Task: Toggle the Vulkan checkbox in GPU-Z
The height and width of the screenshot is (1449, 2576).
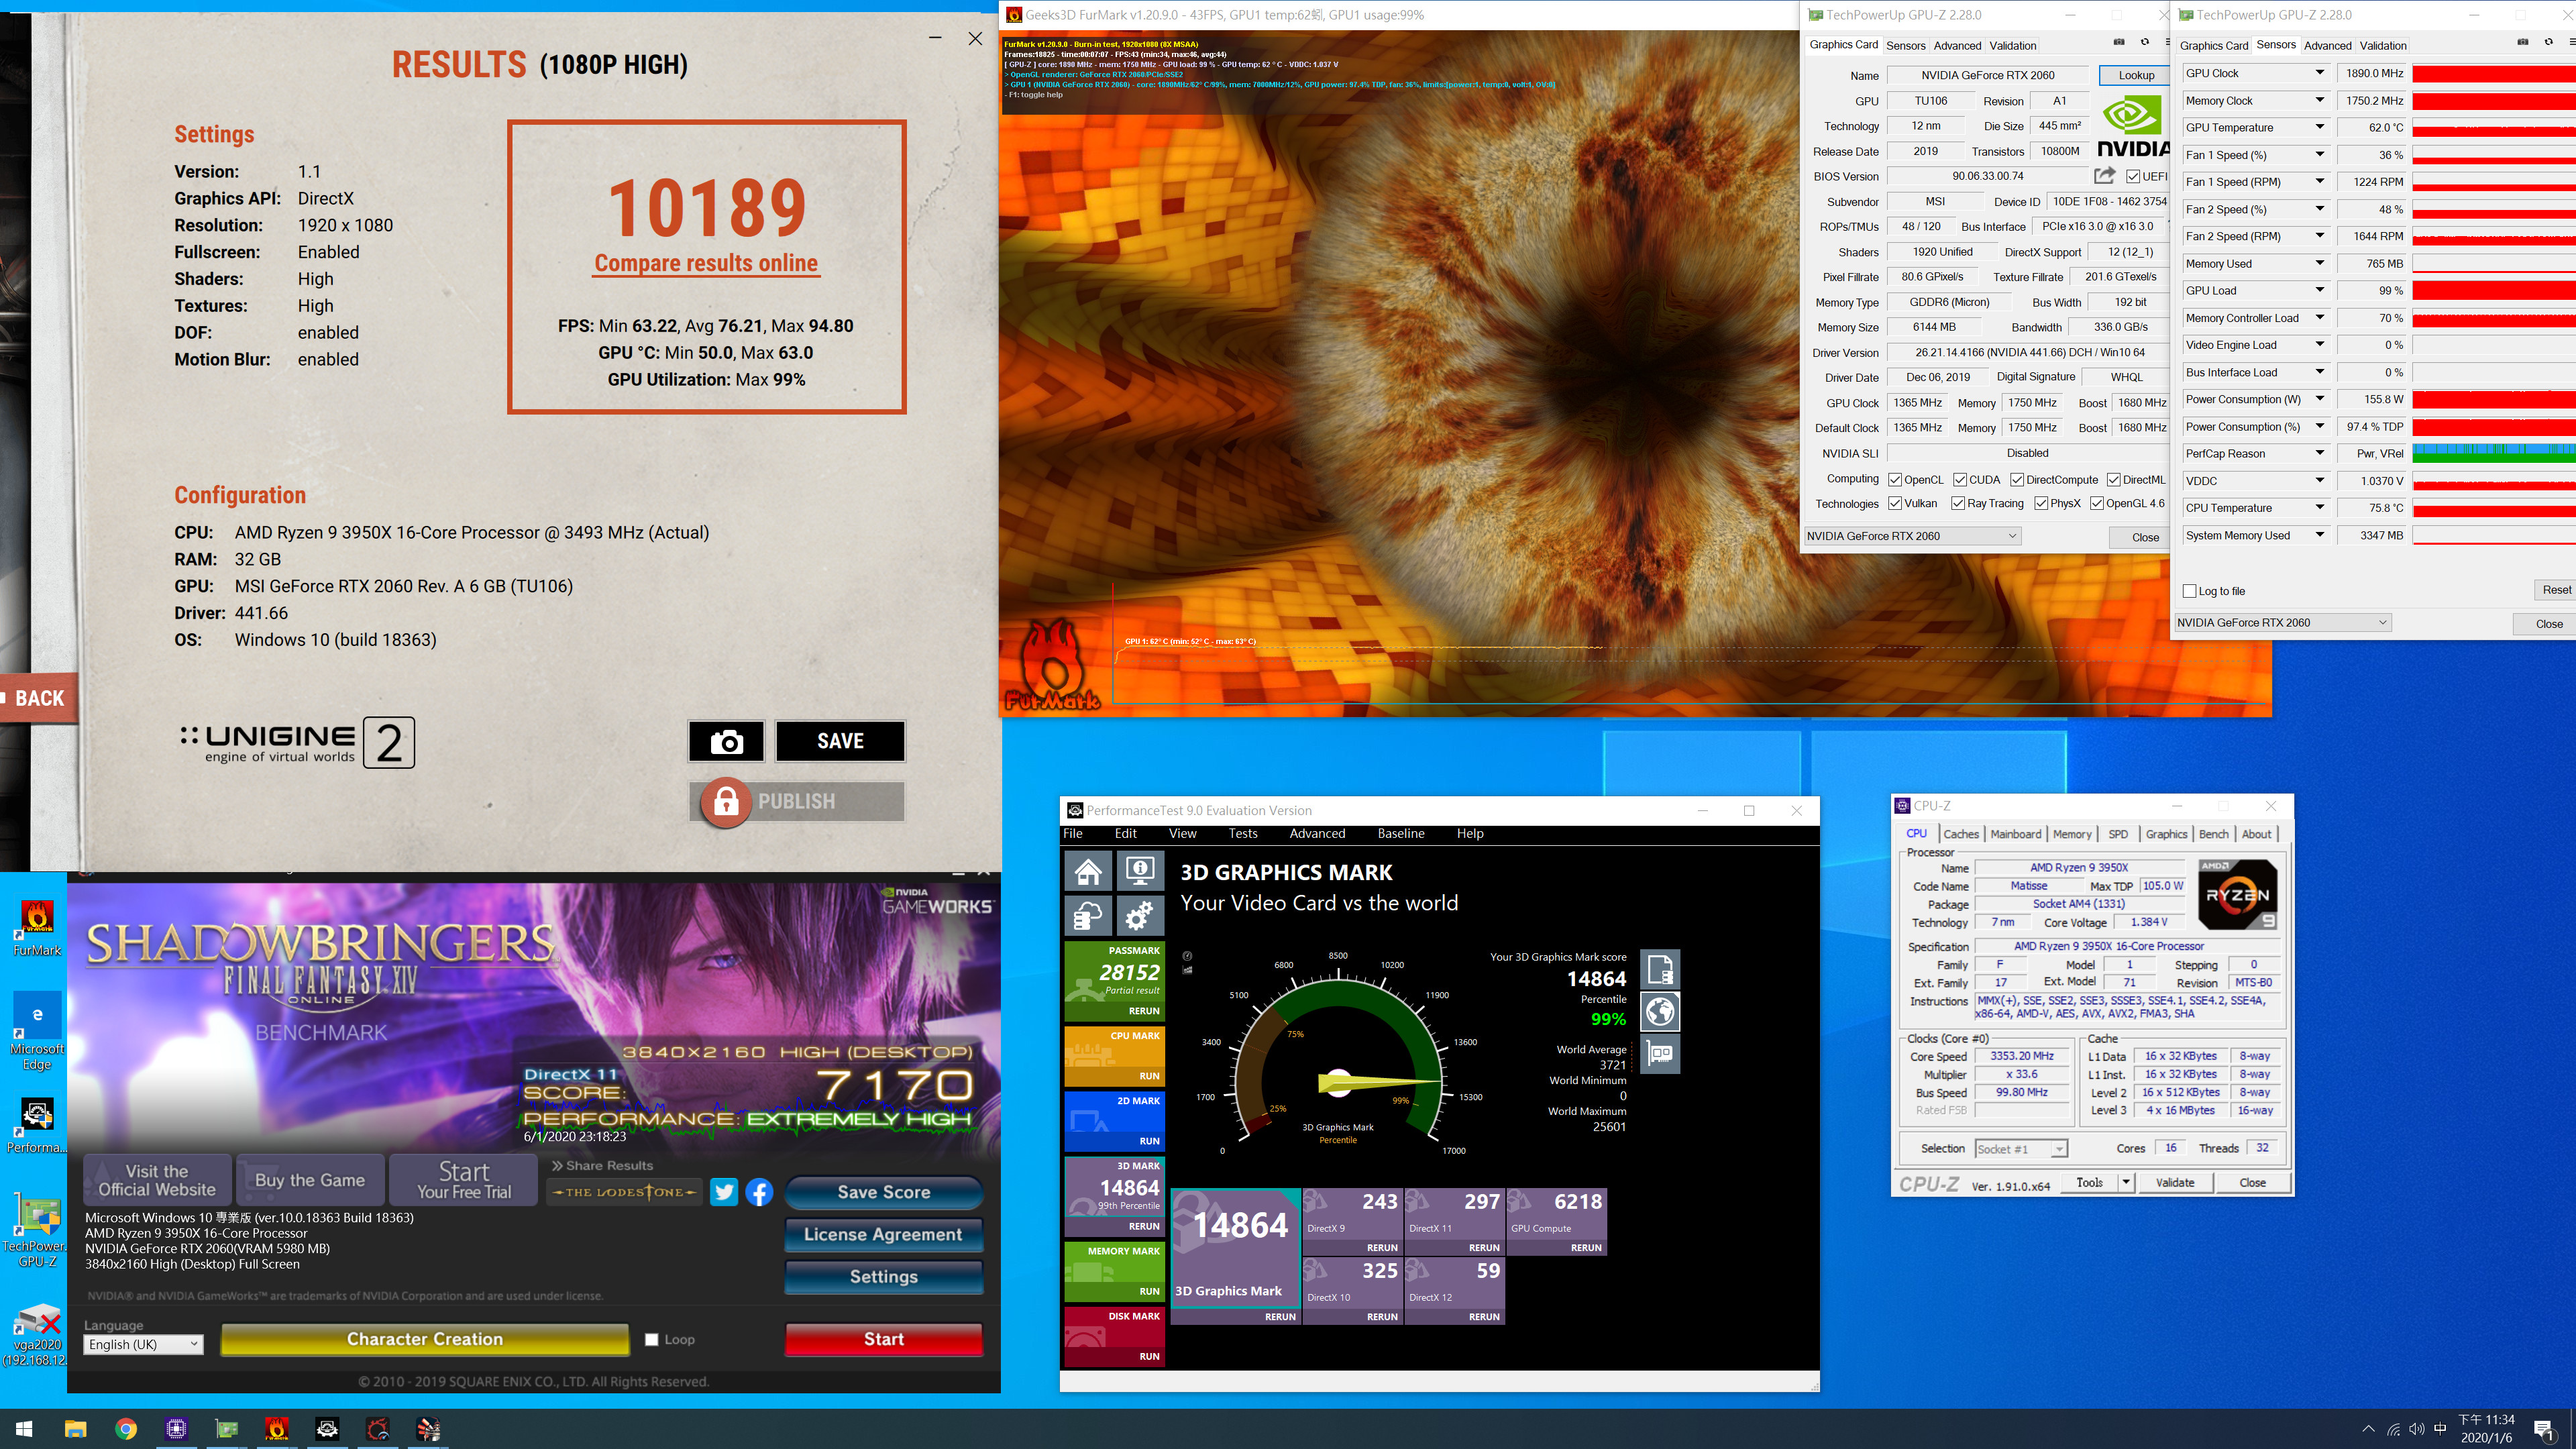Action: coord(1895,504)
